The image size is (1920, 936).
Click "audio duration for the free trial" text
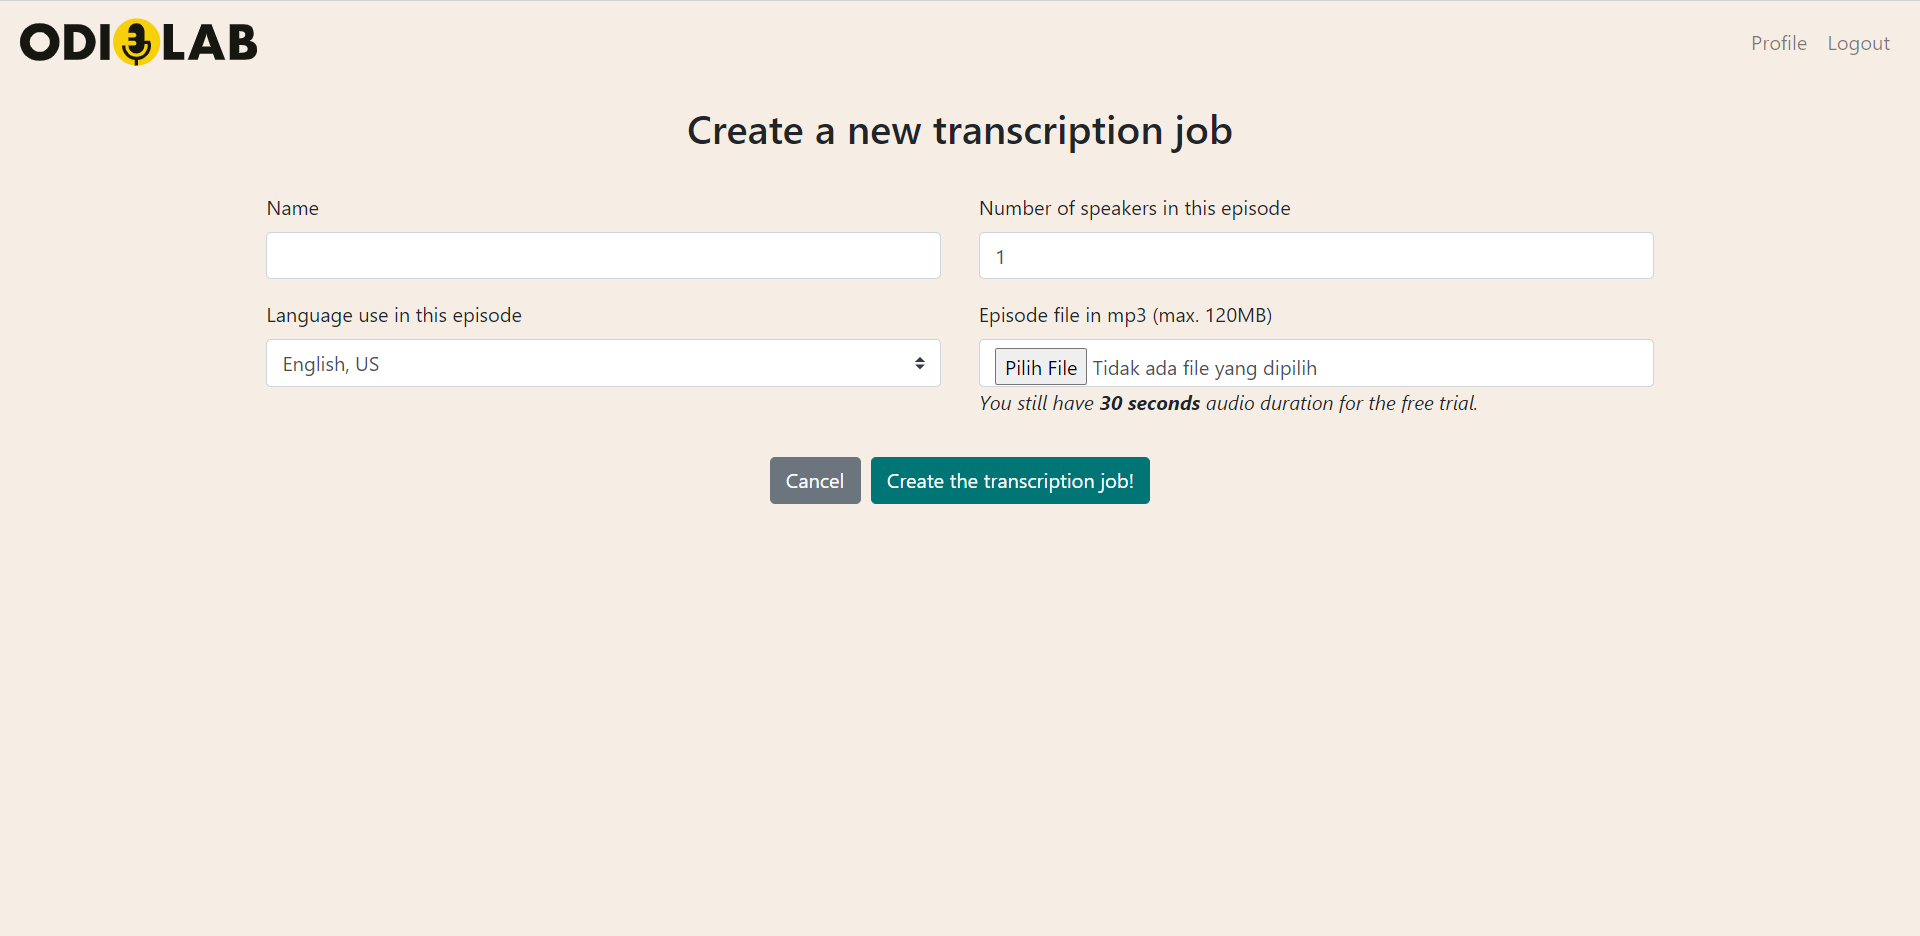[x=1341, y=403]
